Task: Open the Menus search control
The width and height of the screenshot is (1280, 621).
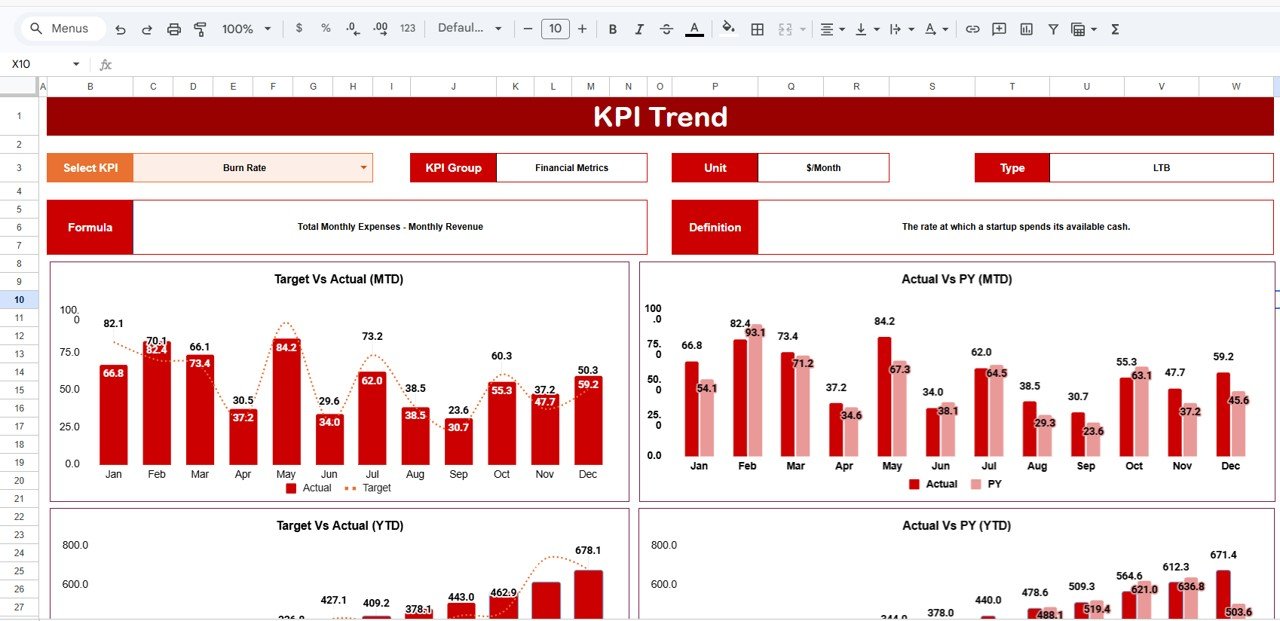Action: (62, 28)
